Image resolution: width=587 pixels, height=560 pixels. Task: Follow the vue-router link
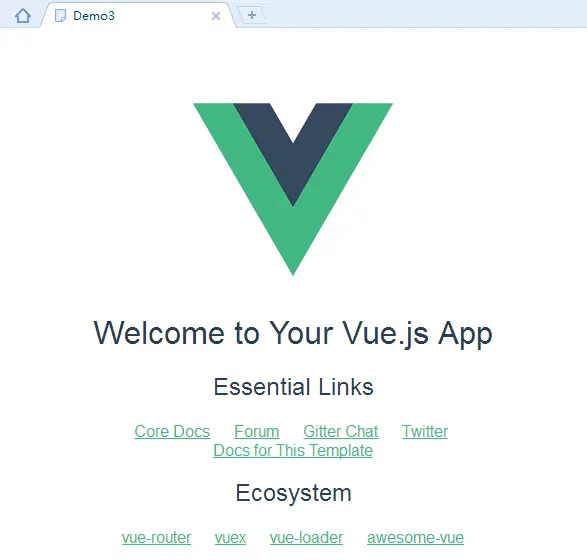point(156,538)
